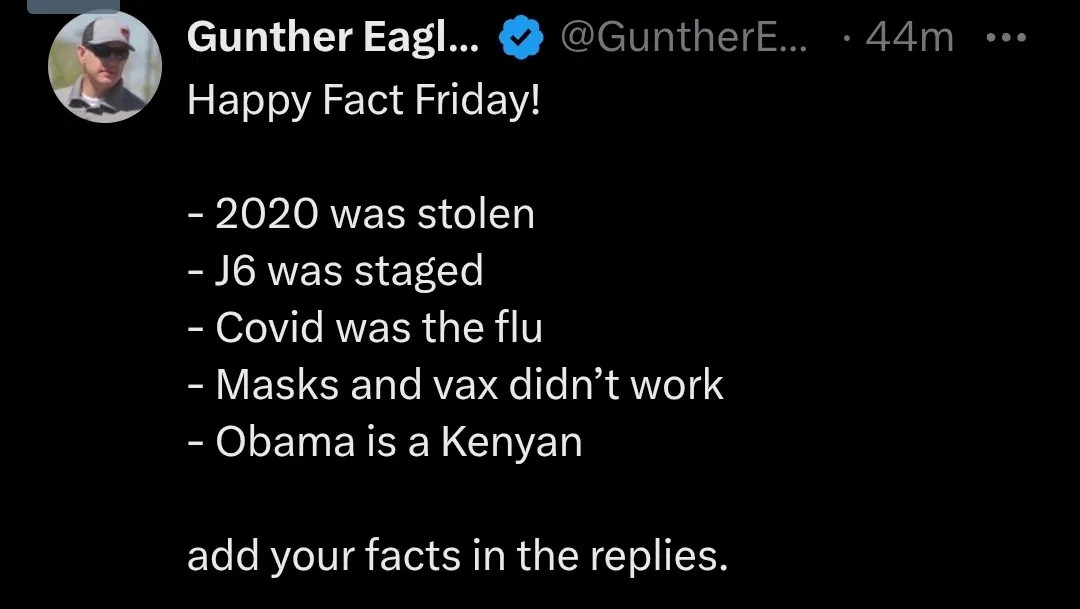The image size is (1080, 609).
Task: Open Gunther's profile picture avatar
Action: 105,68
